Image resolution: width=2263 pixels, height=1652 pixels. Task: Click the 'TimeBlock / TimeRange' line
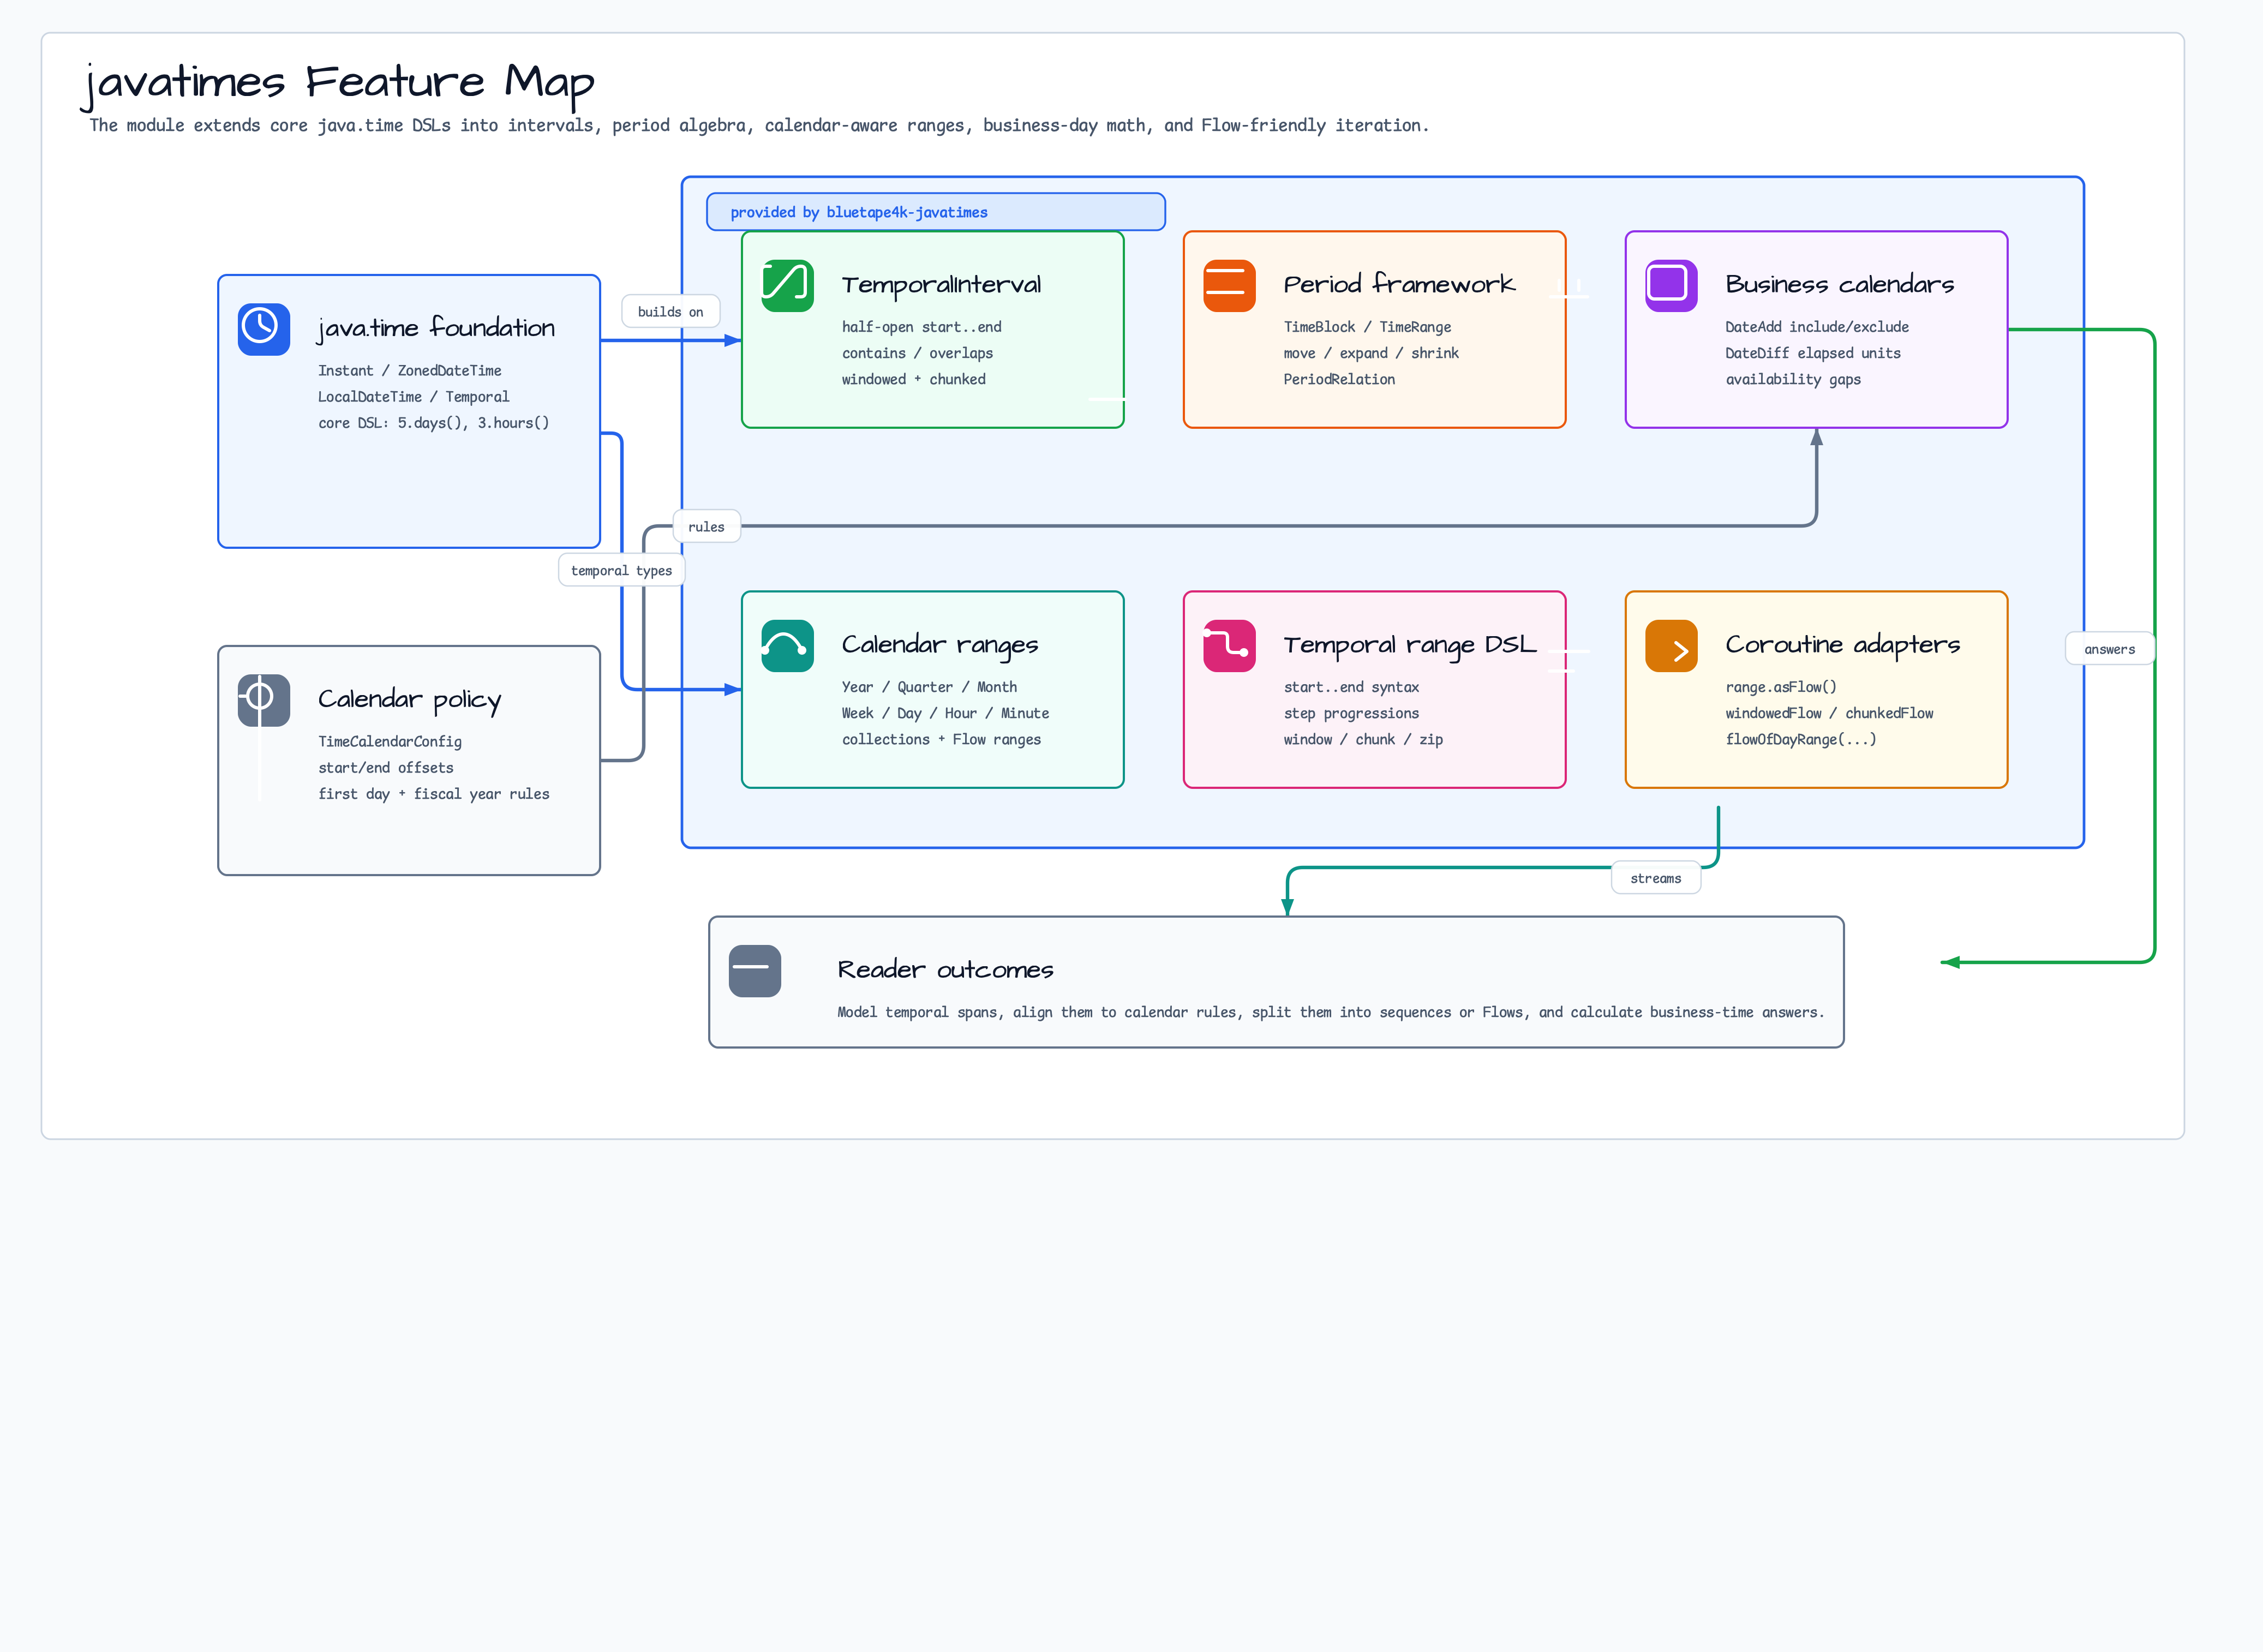click(x=1368, y=327)
